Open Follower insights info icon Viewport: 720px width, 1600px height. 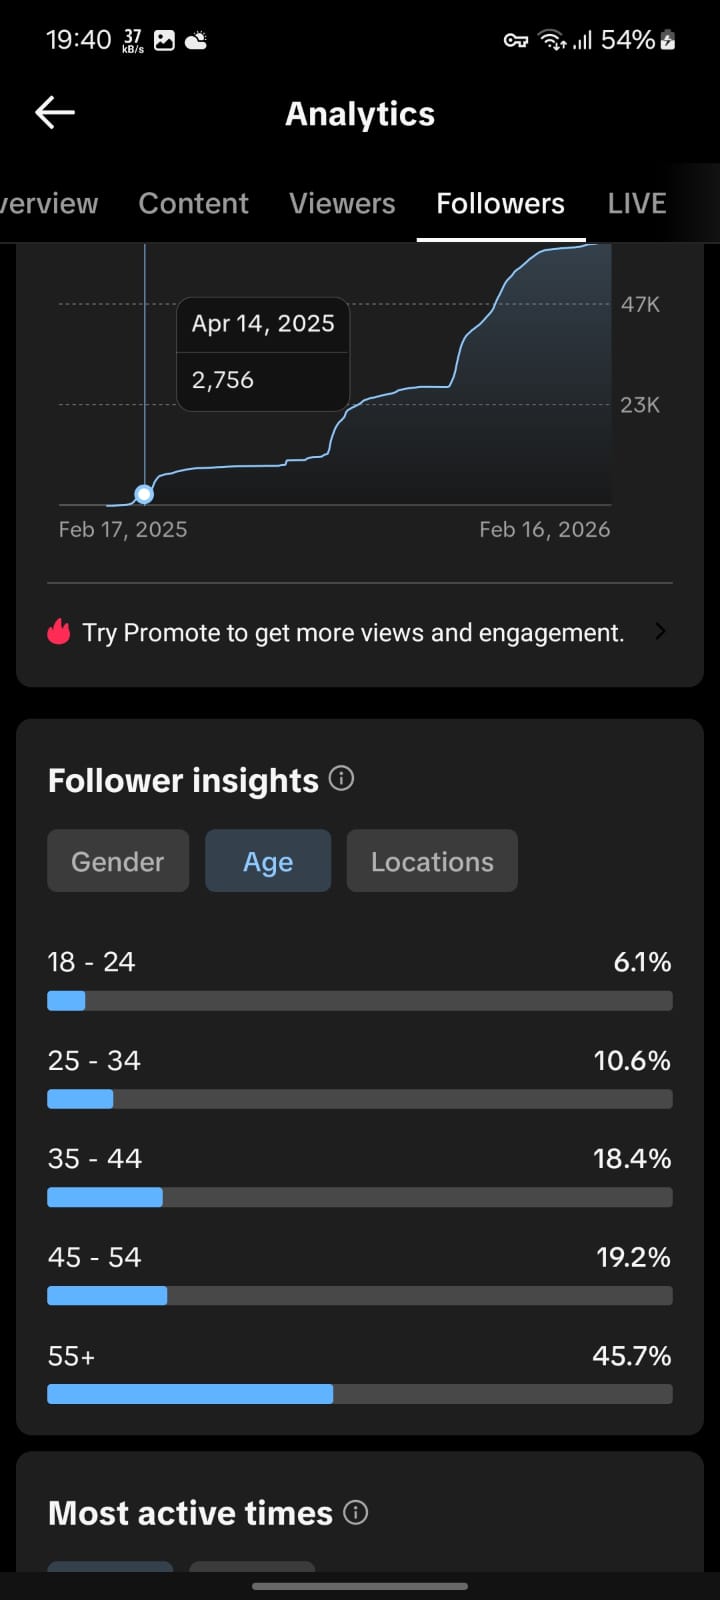pyautogui.click(x=341, y=779)
